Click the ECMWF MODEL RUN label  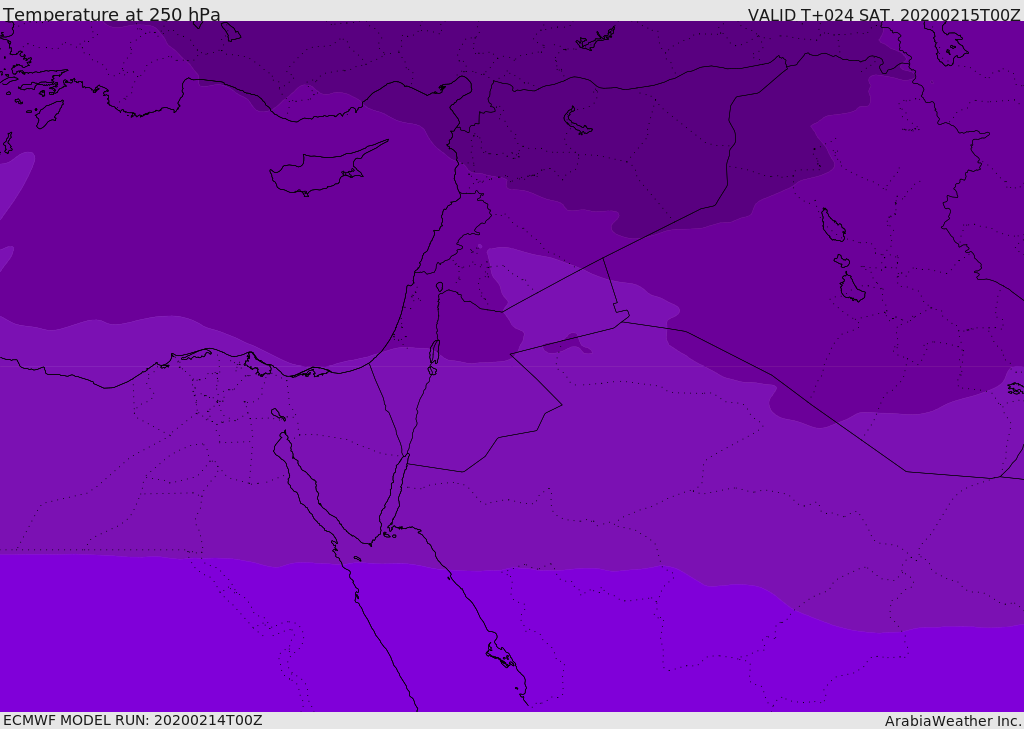[x=133, y=720]
